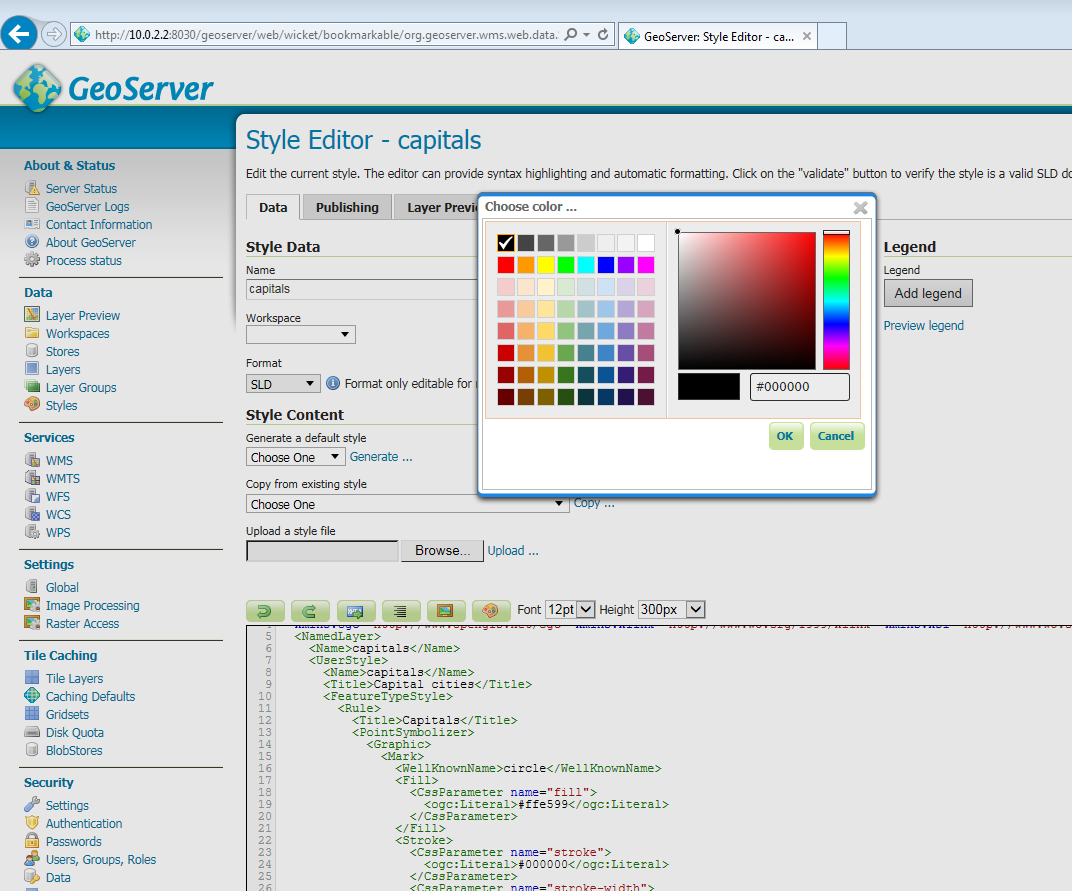Select the GeoServer: Style Editor browser tab
The image size is (1072, 891).
pyautogui.click(x=719, y=36)
